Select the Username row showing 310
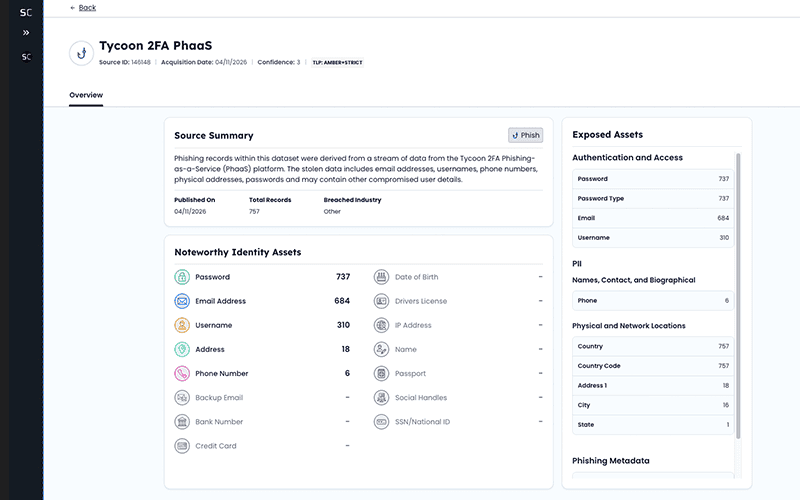 point(653,238)
